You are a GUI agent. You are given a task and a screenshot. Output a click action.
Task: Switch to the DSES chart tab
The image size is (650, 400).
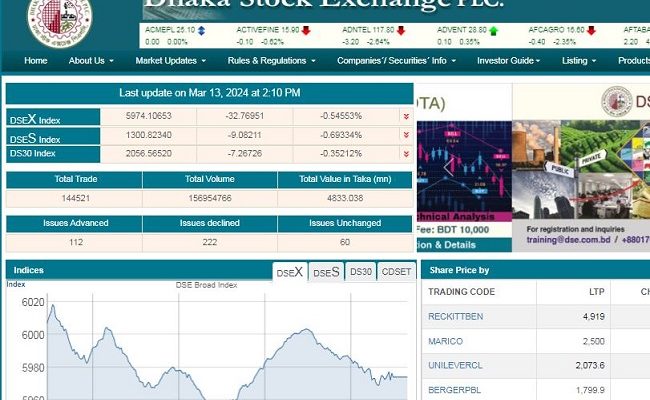(x=326, y=272)
